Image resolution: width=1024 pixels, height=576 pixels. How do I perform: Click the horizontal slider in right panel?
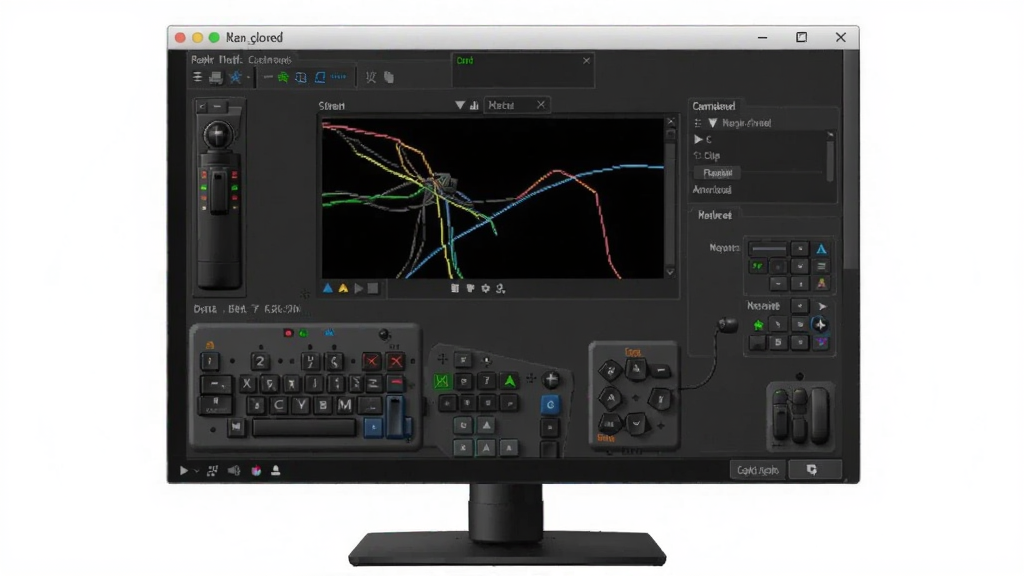(x=768, y=249)
